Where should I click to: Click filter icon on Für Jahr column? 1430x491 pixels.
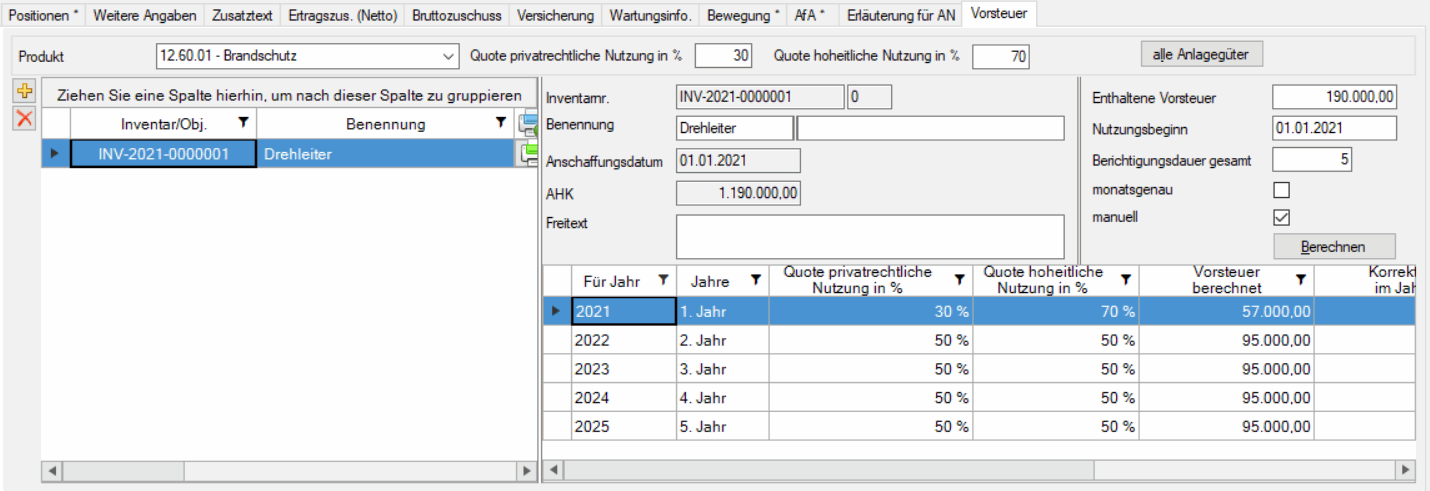click(662, 281)
